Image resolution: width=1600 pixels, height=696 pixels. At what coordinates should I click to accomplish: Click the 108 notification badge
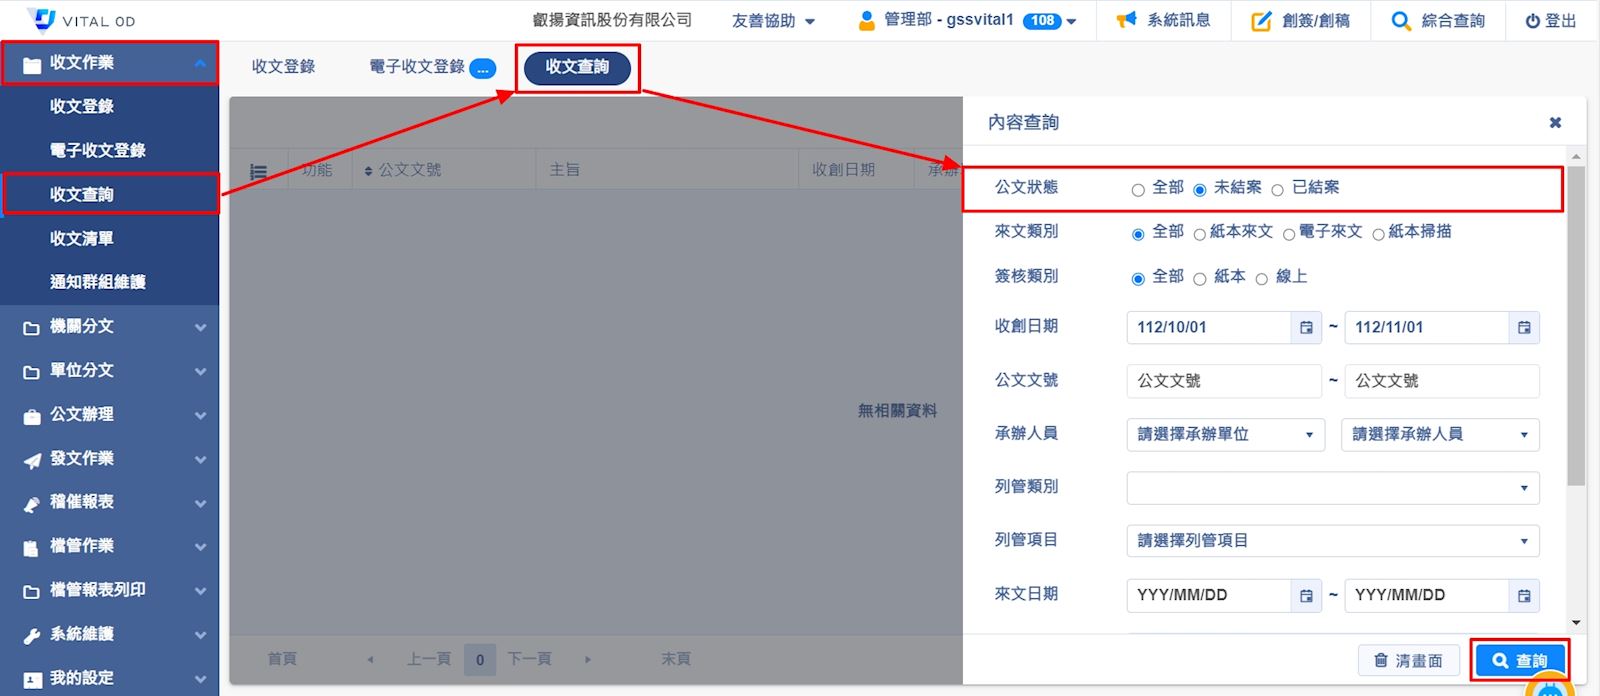(x=1042, y=20)
